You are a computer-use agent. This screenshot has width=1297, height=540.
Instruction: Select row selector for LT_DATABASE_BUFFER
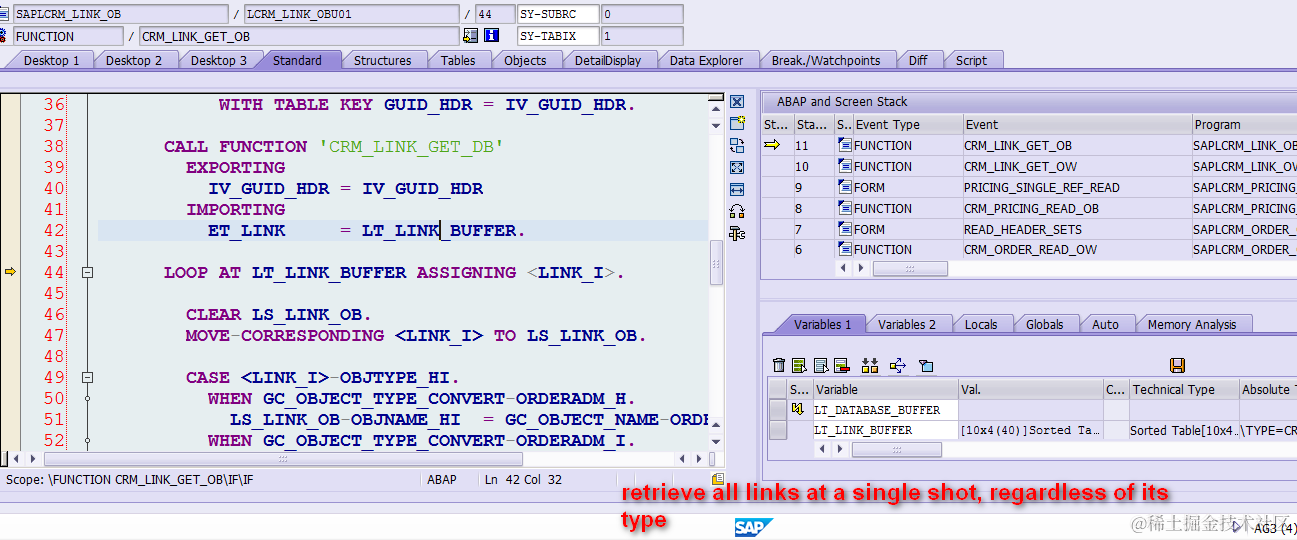[x=777, y=409]
